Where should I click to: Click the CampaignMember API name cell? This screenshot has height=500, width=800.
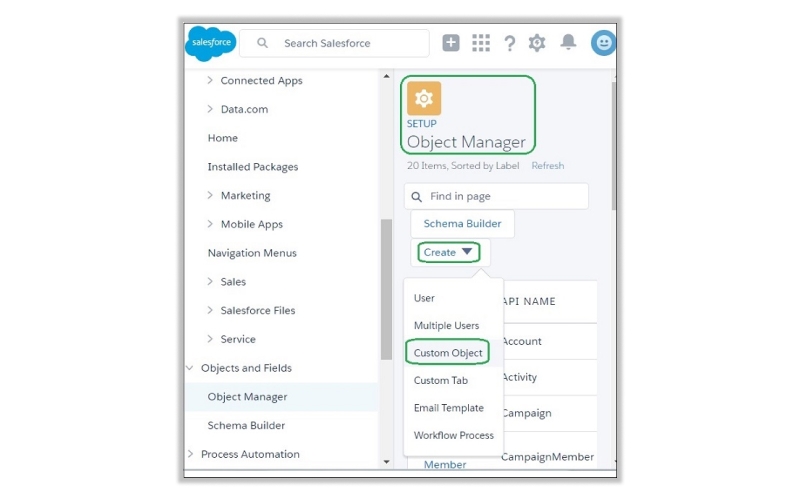coord(547,457)
